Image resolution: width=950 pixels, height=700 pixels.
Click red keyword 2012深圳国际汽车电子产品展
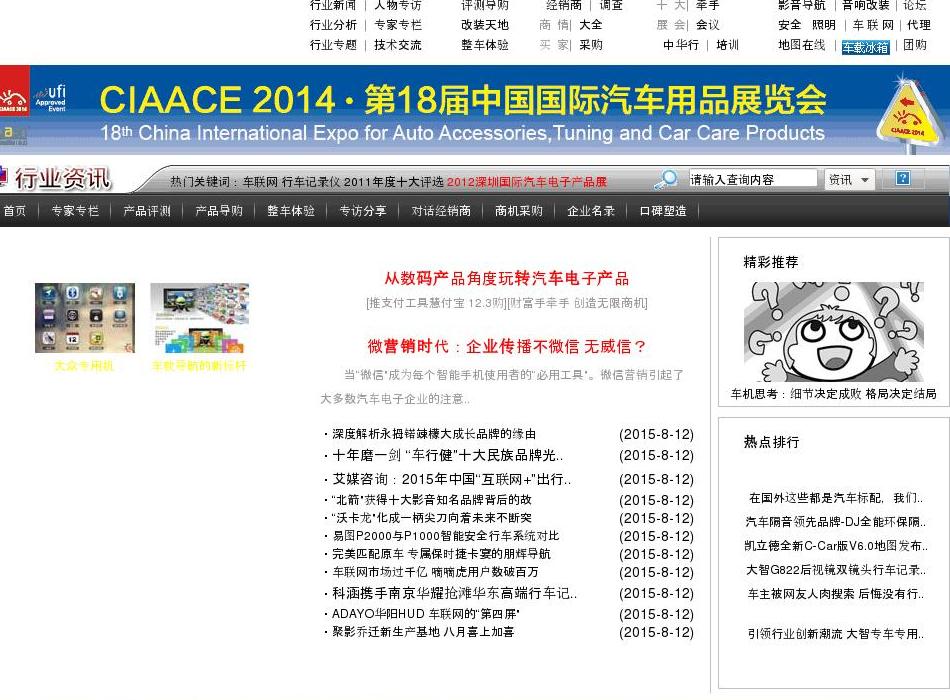[526, 182]
